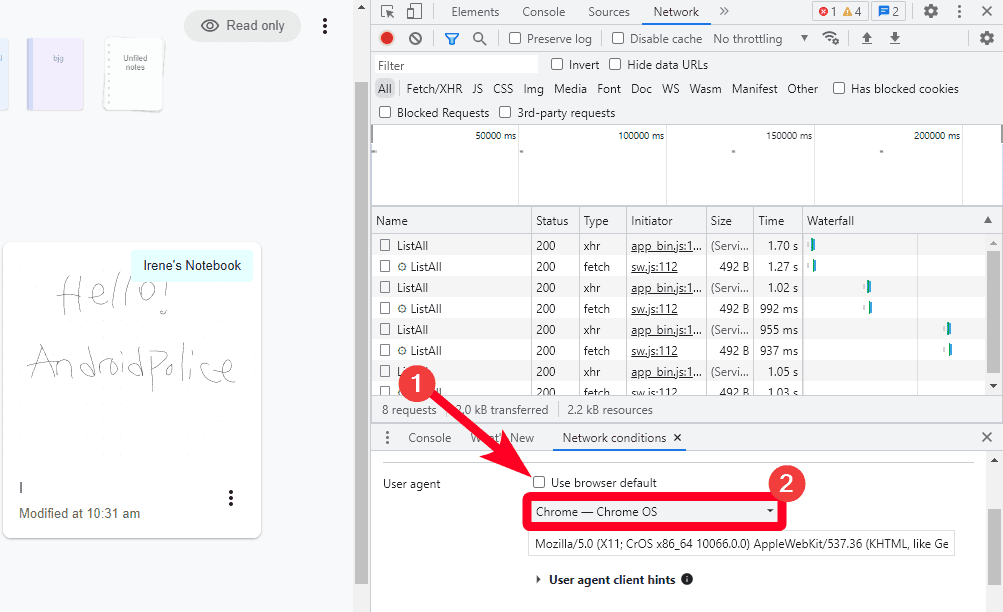Viewport: 1003px width, 612px height.
Task: Check the Disable cache option
Action: (618, 39)
